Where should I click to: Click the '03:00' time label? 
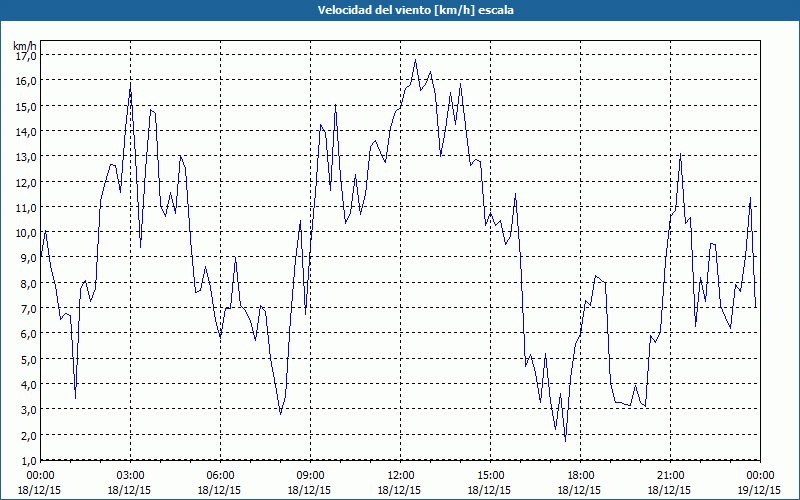click(131, 476)
